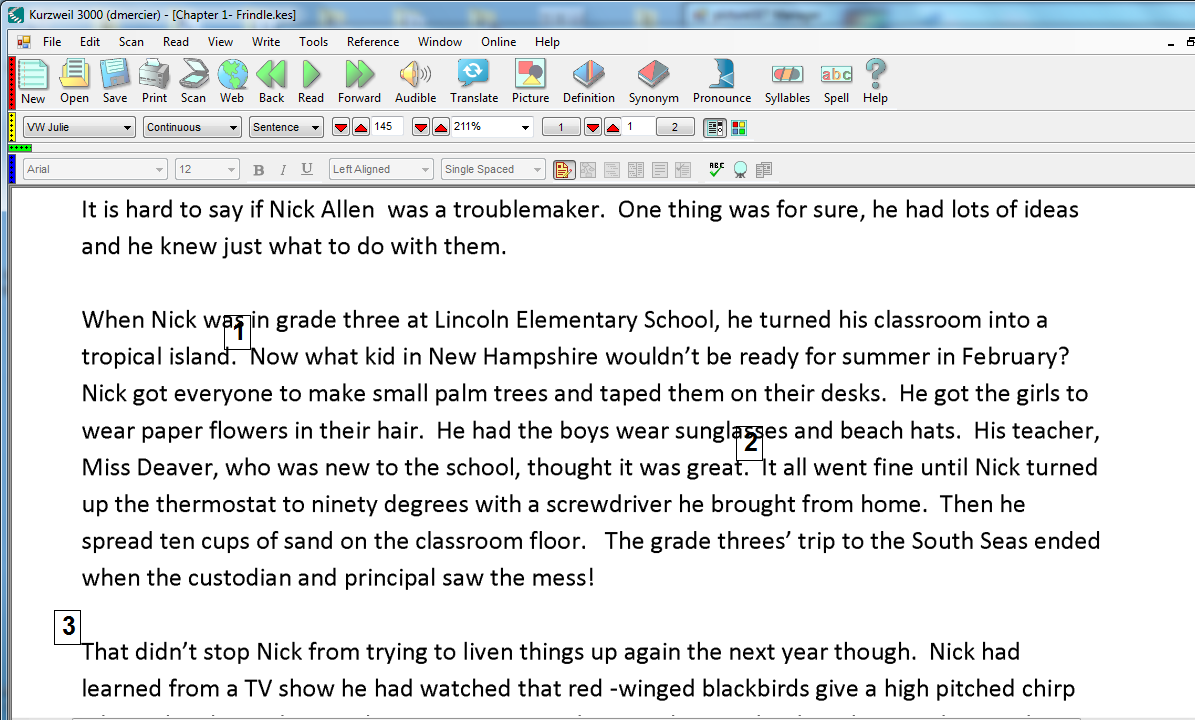The height and width of the screenshot is (720, 1195).
Task: Decrease zoom with red down arrow
Action: pyautogui.click(x=421, y=127)
